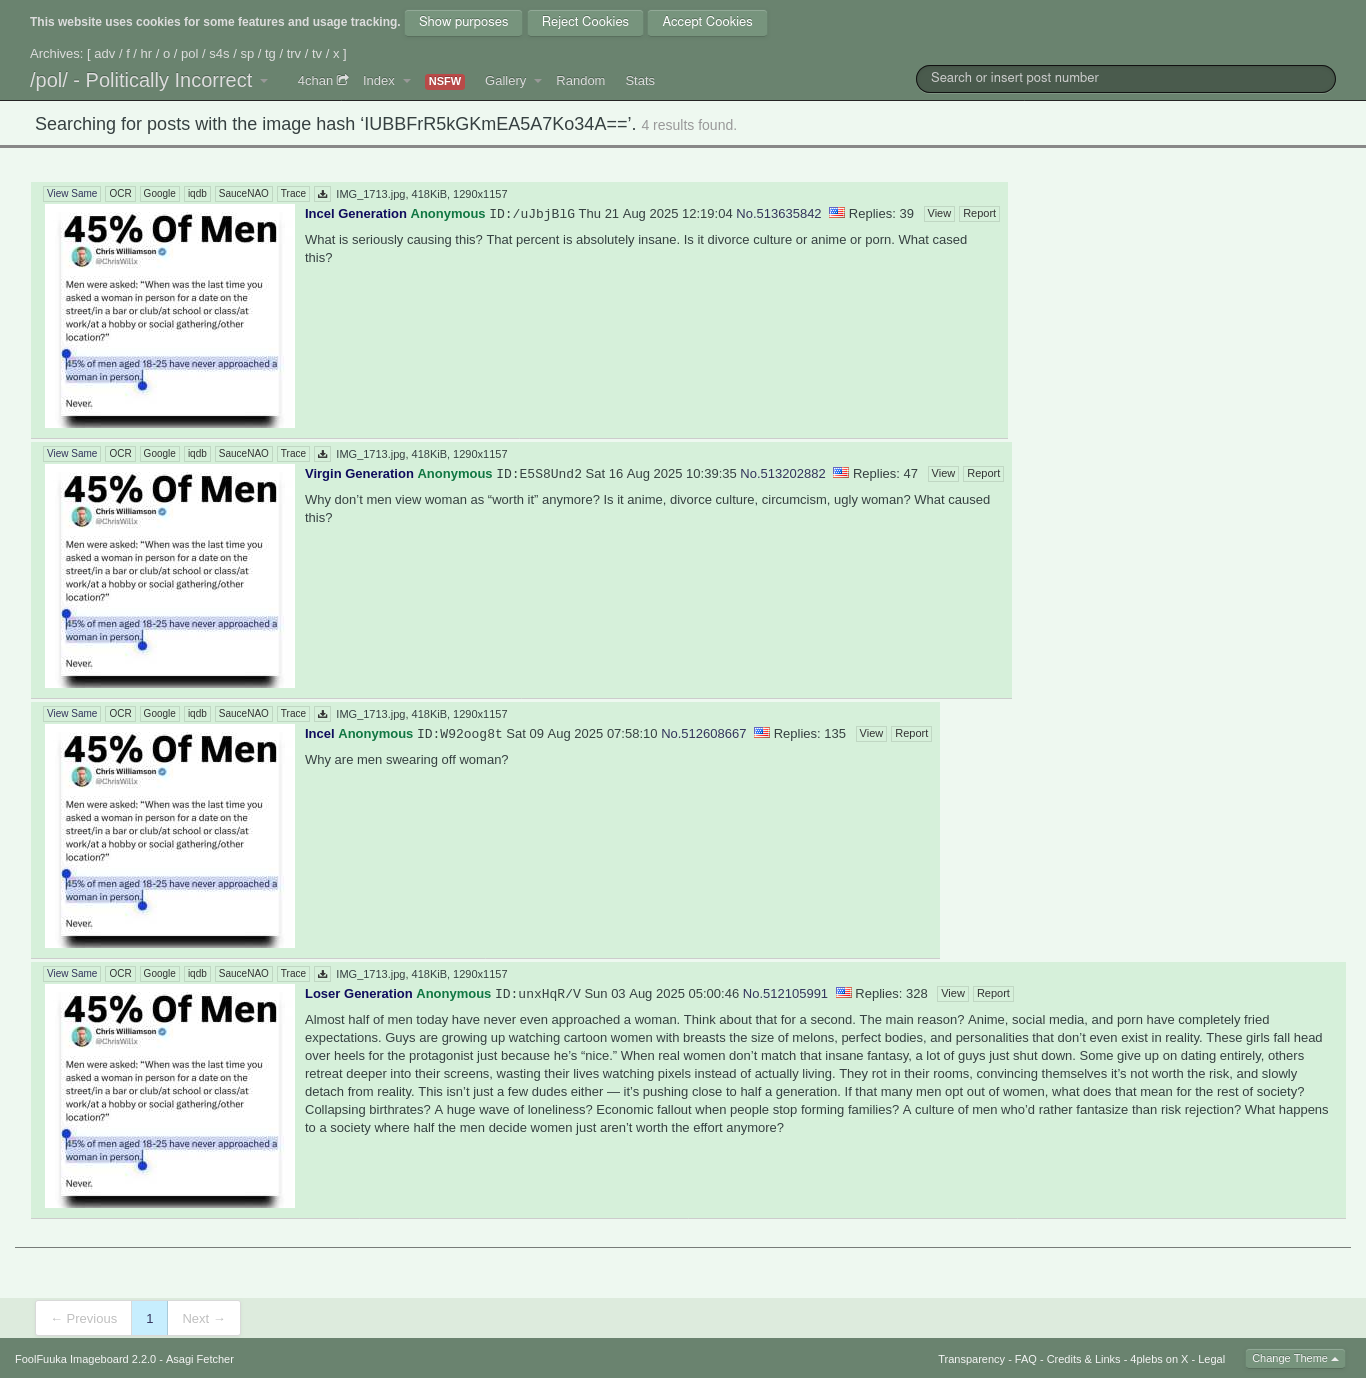The image size is (1366, 1378).
Task: Click View Same on post No.512105991
Action: tap(72, 974)
